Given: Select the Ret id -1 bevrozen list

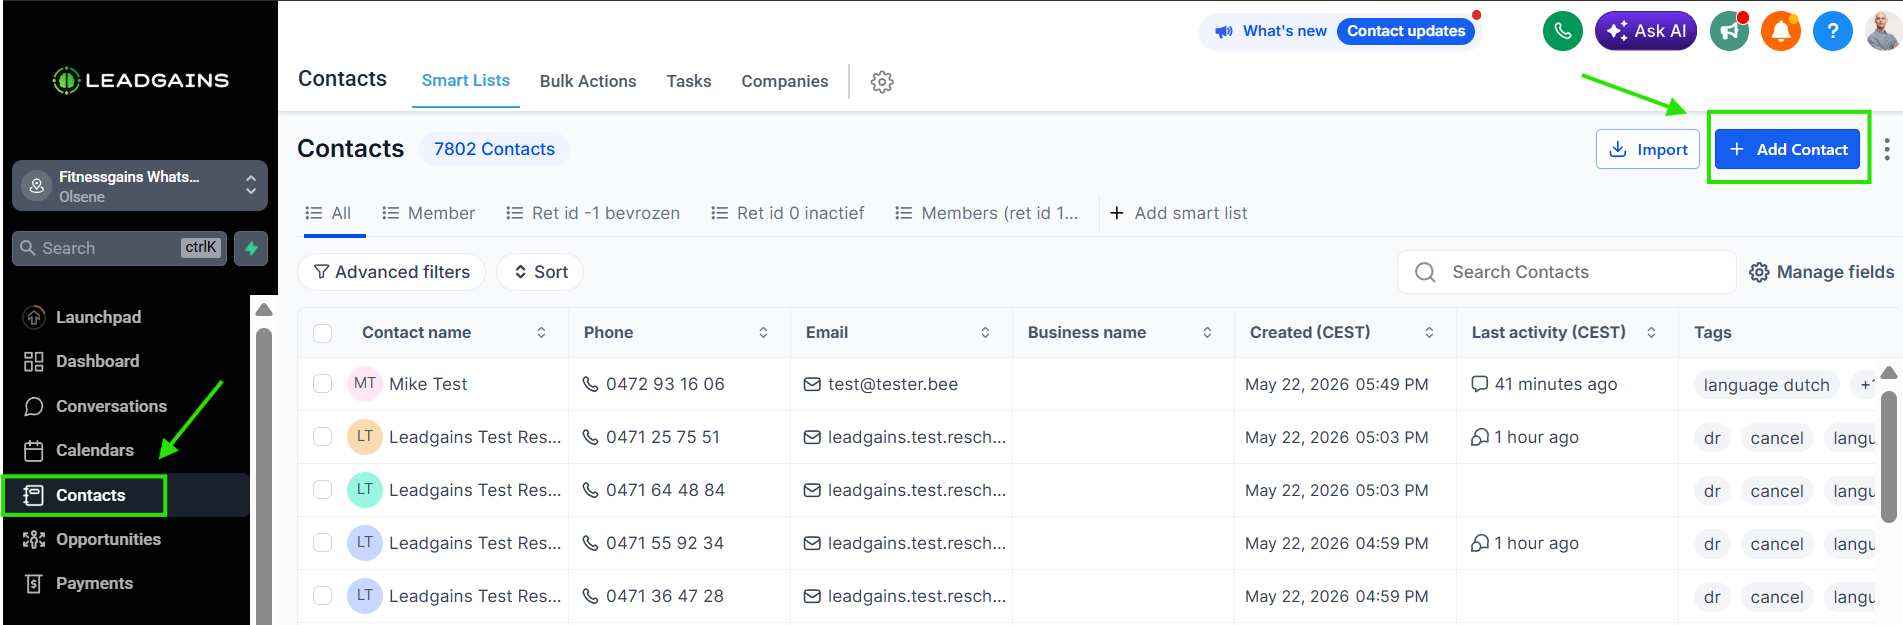Looking at the screenshot, I should coord(593,213).
